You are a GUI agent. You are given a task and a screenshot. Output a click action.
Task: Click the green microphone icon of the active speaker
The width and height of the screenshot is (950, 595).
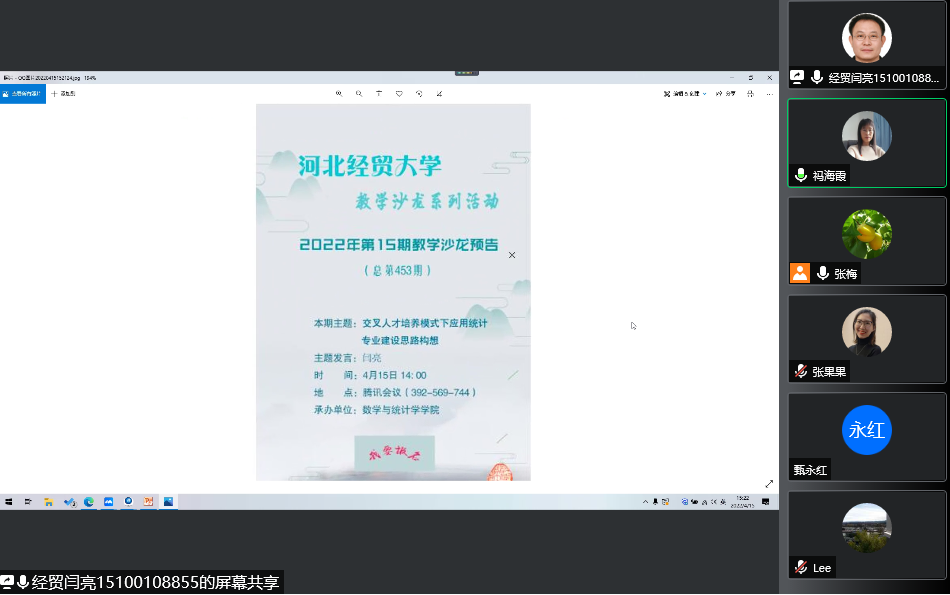tap(800, 175)
